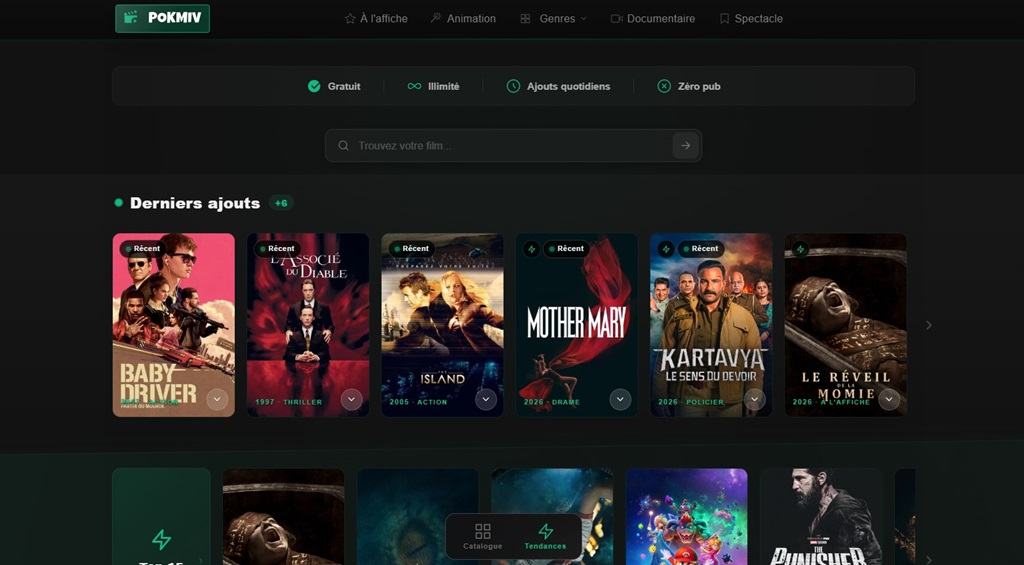Open the Spectacle menu item

[751, 18]
